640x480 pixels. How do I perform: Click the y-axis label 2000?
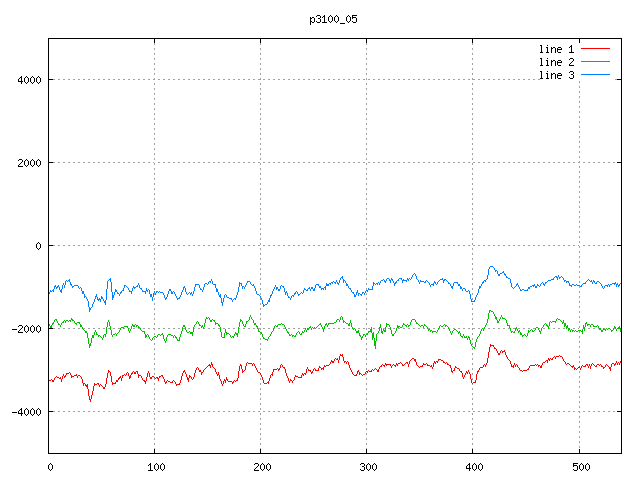pos(29,163)
